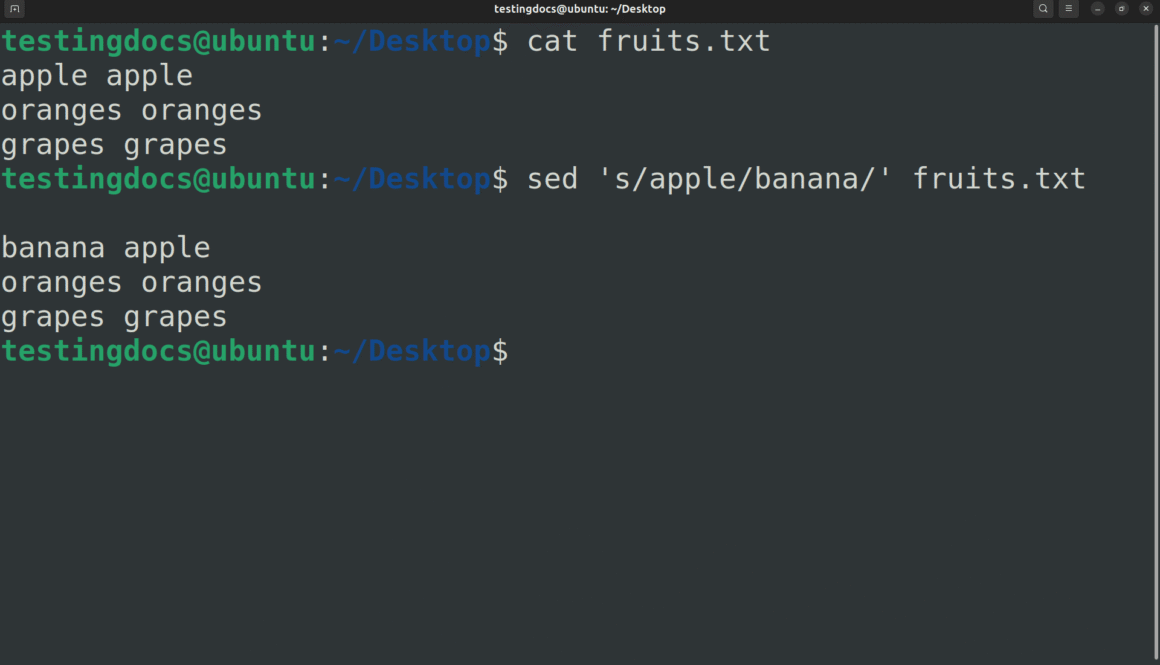
Task: Open the hamburger menu in title bar
Action: coord(1069,9)
